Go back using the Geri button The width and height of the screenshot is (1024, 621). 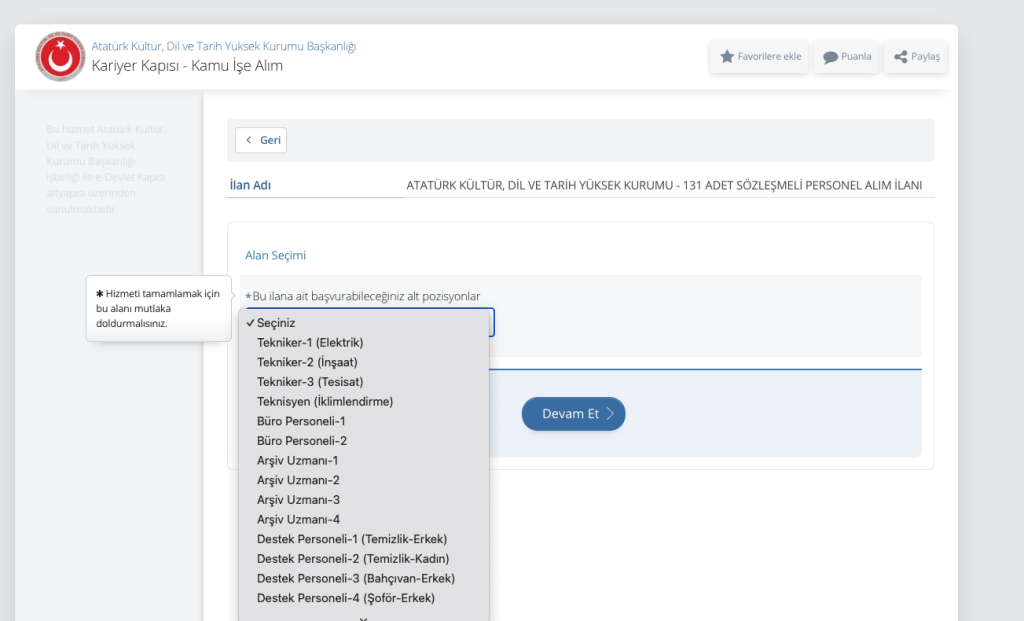click(261, 141)
